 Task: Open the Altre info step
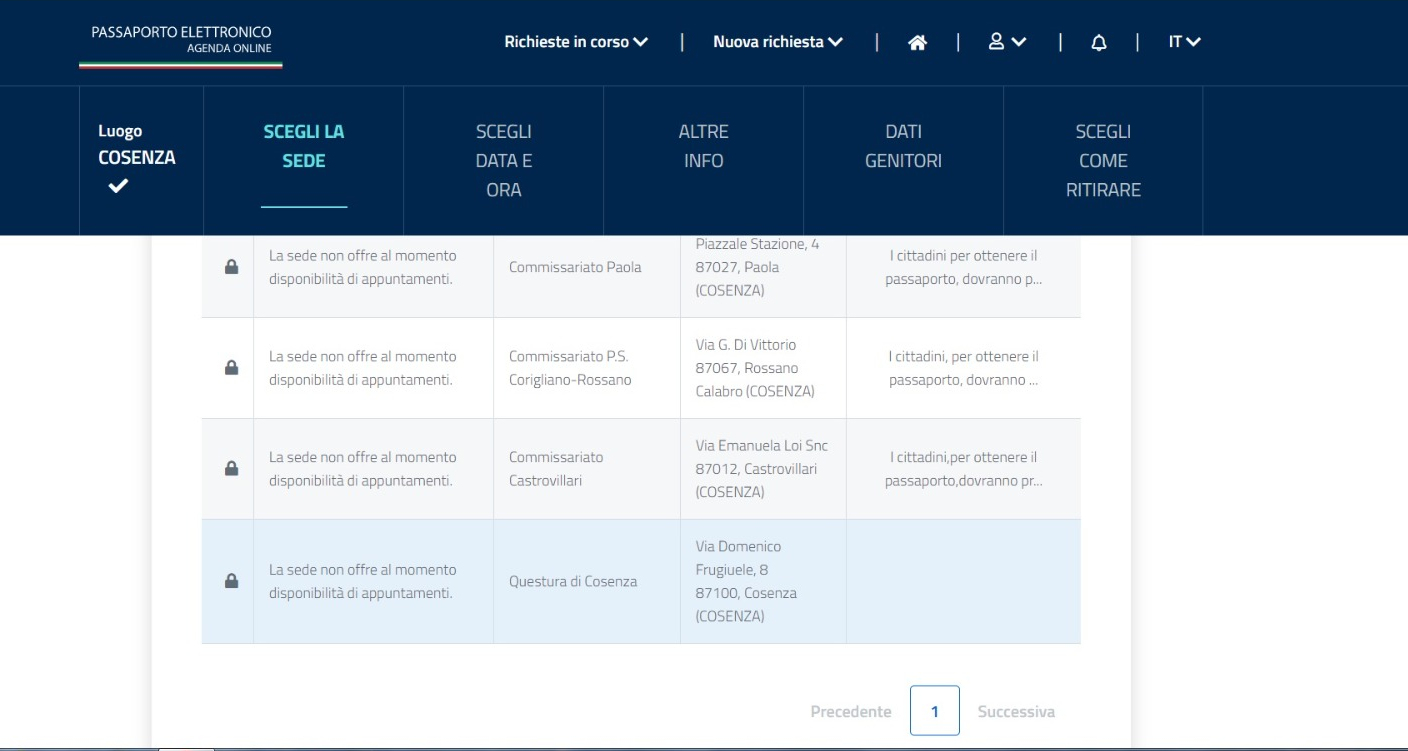tap(703, 146)
